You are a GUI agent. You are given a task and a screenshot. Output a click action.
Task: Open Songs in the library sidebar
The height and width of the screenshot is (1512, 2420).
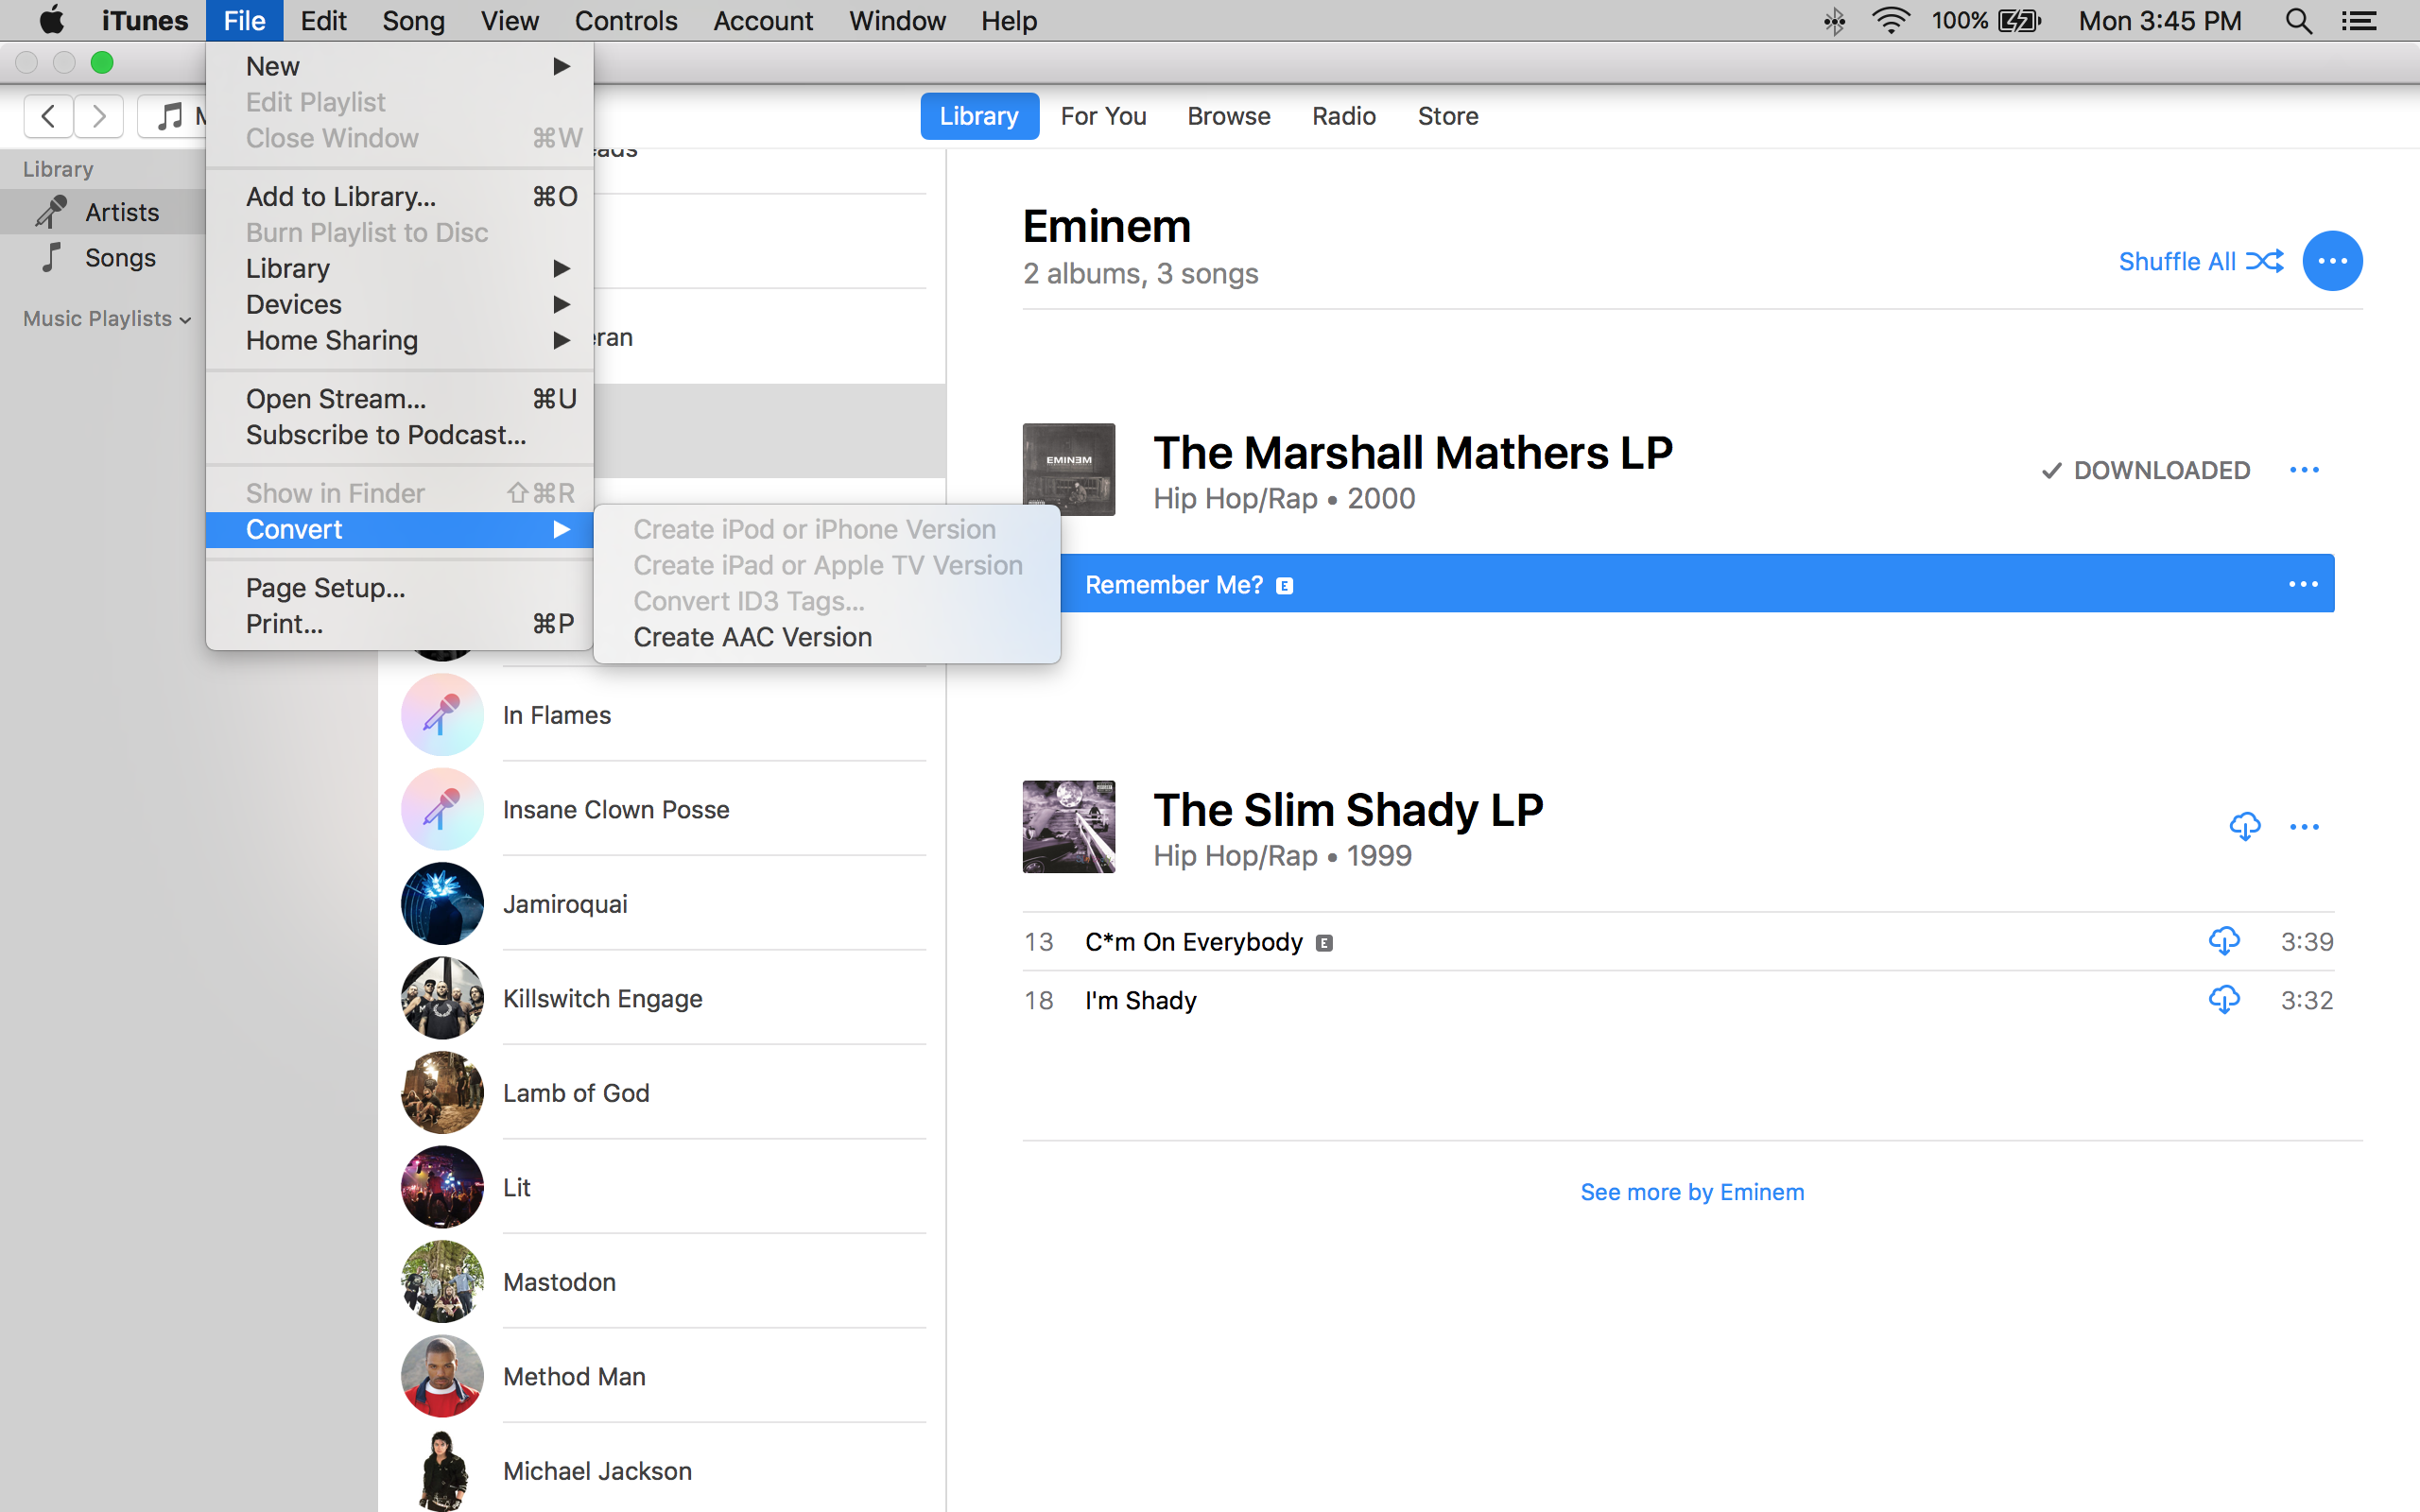[120, 258]
